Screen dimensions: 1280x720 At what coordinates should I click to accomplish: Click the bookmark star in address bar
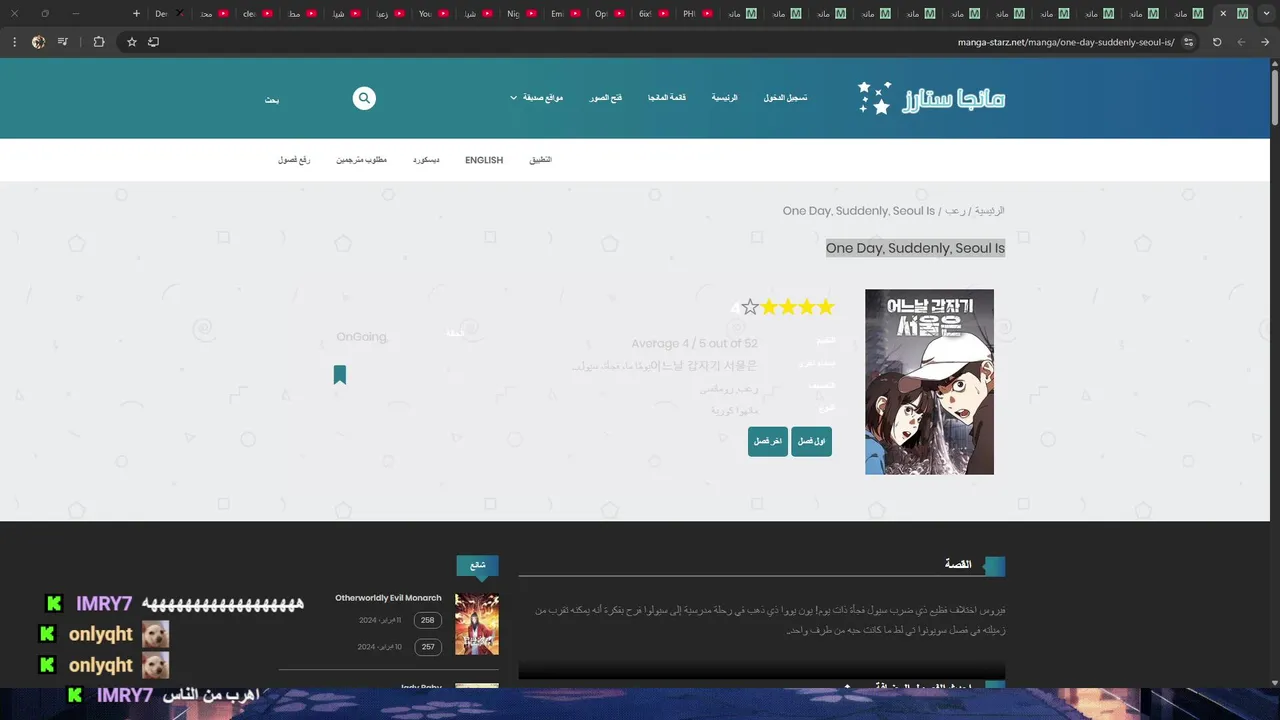(131, 42)
